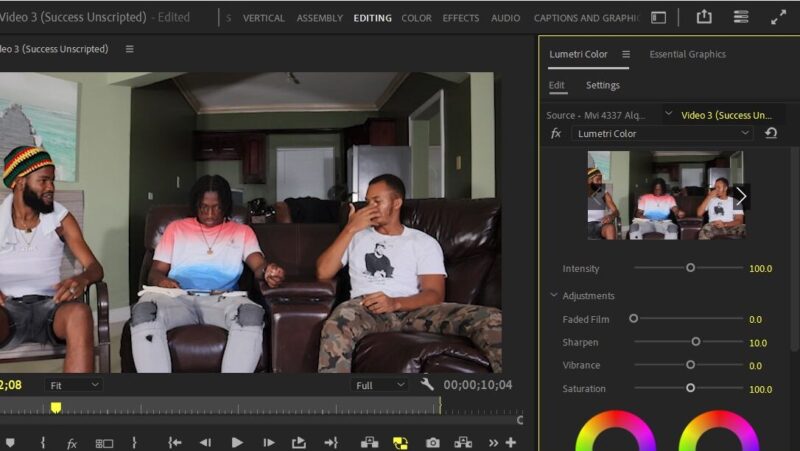Click the Step Forward one frame icon
The height and width of the screenshot is (451, 800).
268,442
